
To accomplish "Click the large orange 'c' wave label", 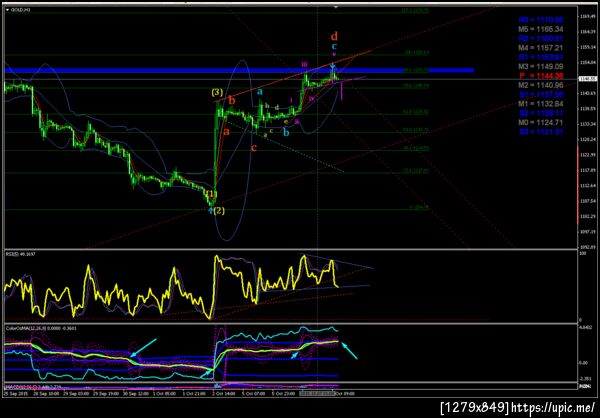I will (253, 147).
